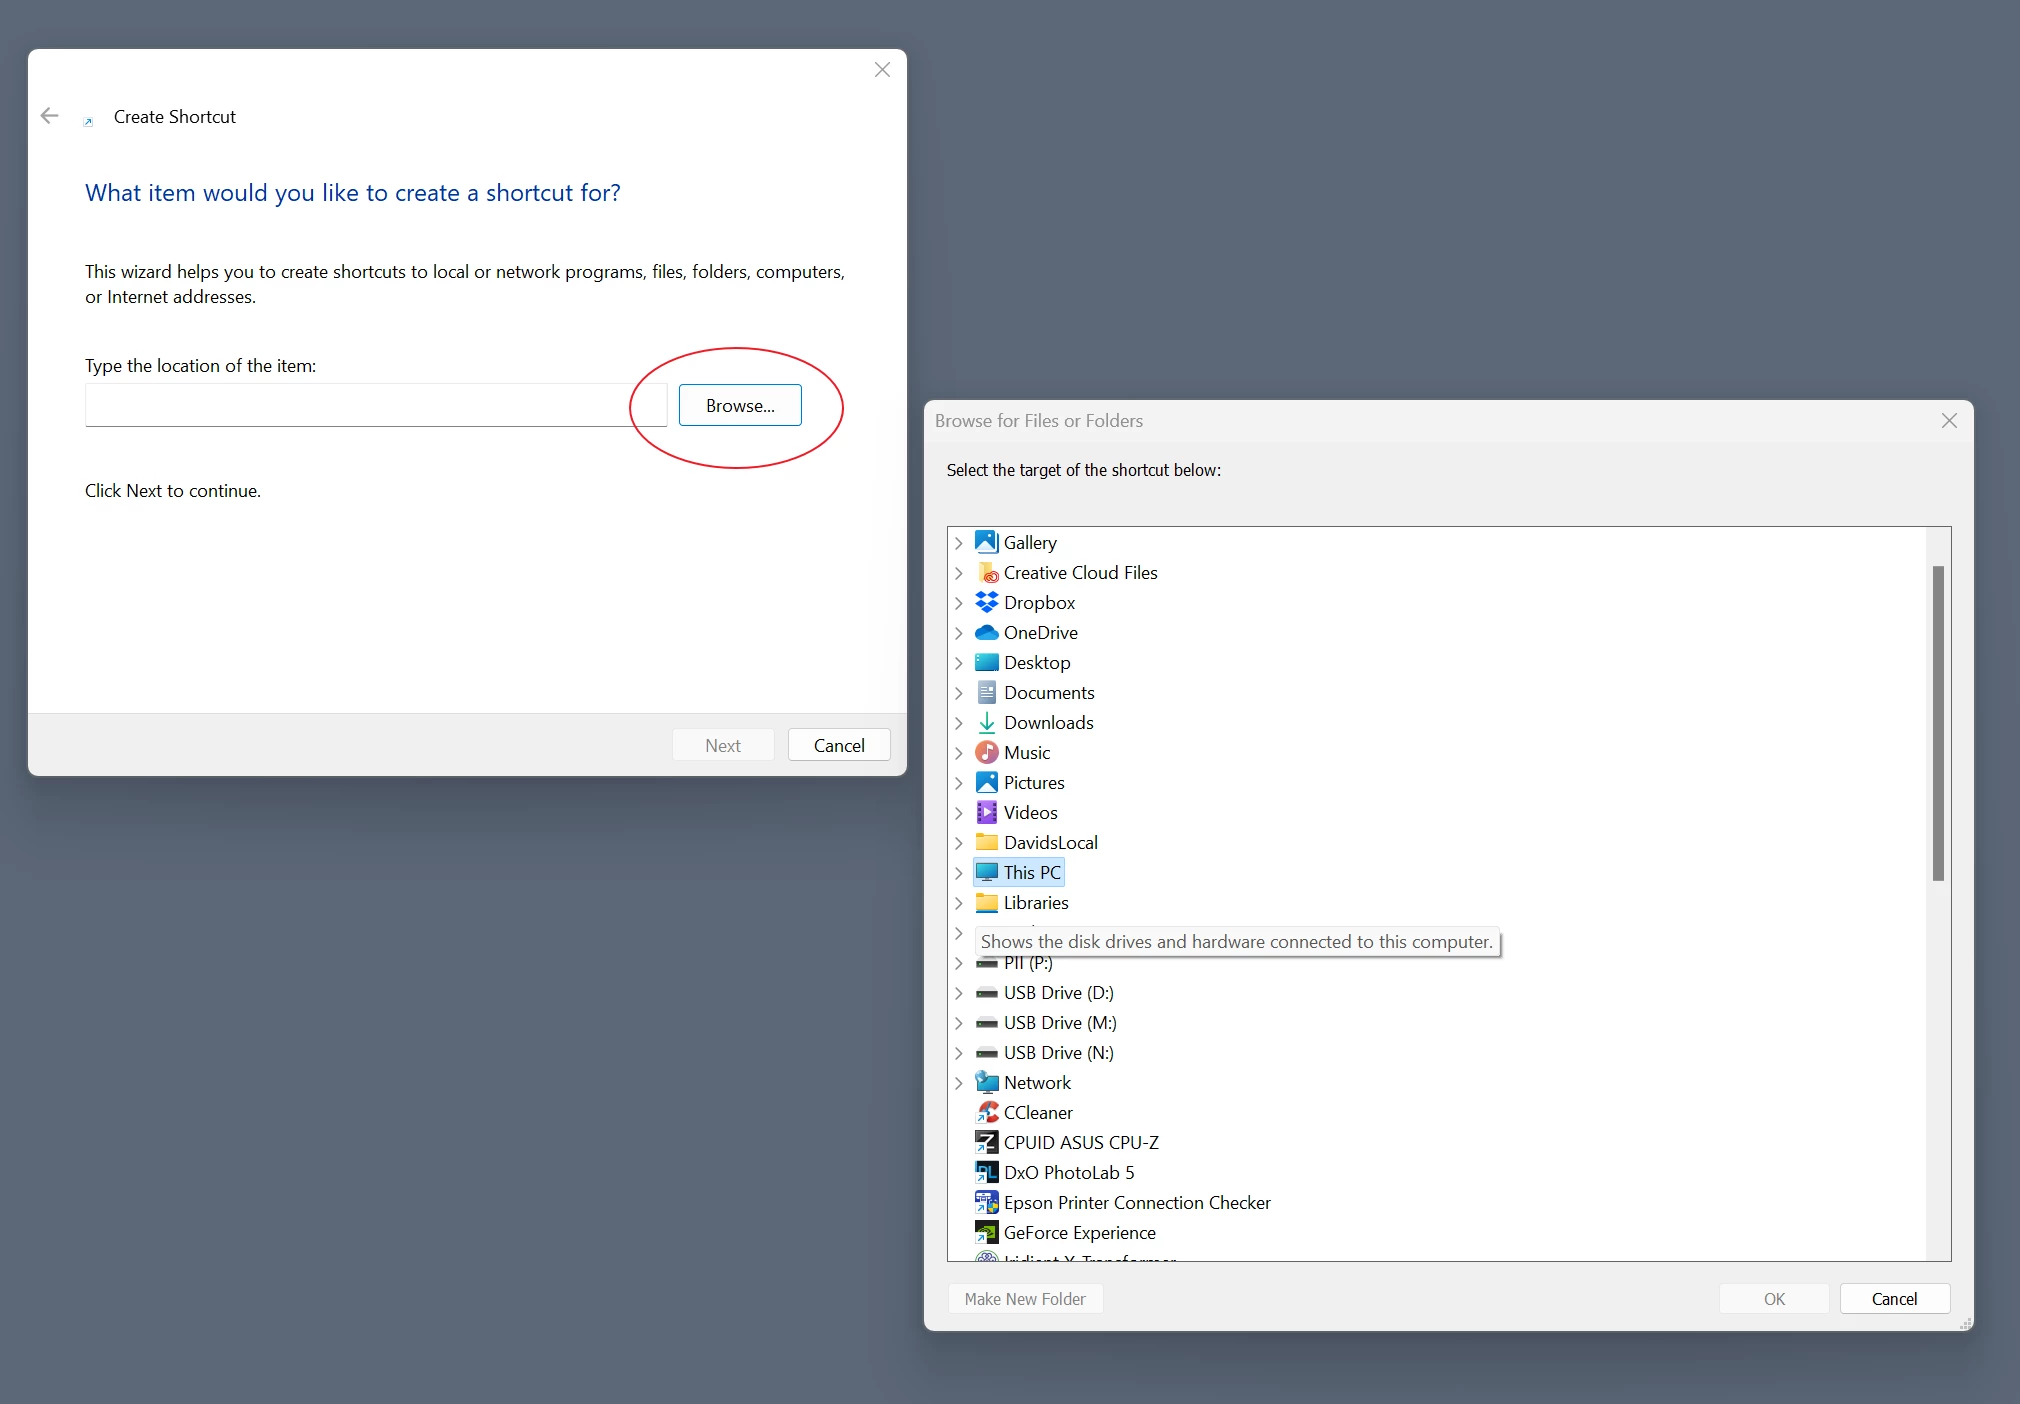Select the Downloads folder item
This screenshot has height=1404, width=2020.
[x=1048, y=722]
